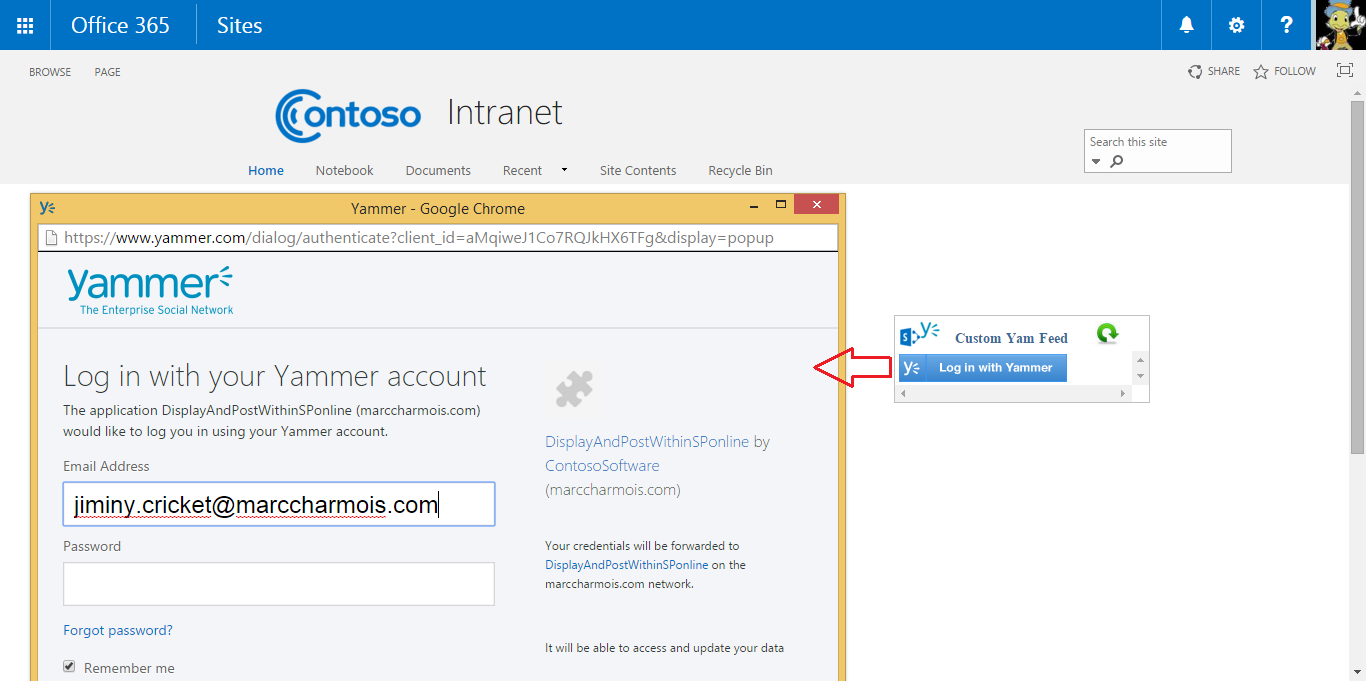
Task: Click web part scroll right arrow
Action: (x=1124, y=394)
